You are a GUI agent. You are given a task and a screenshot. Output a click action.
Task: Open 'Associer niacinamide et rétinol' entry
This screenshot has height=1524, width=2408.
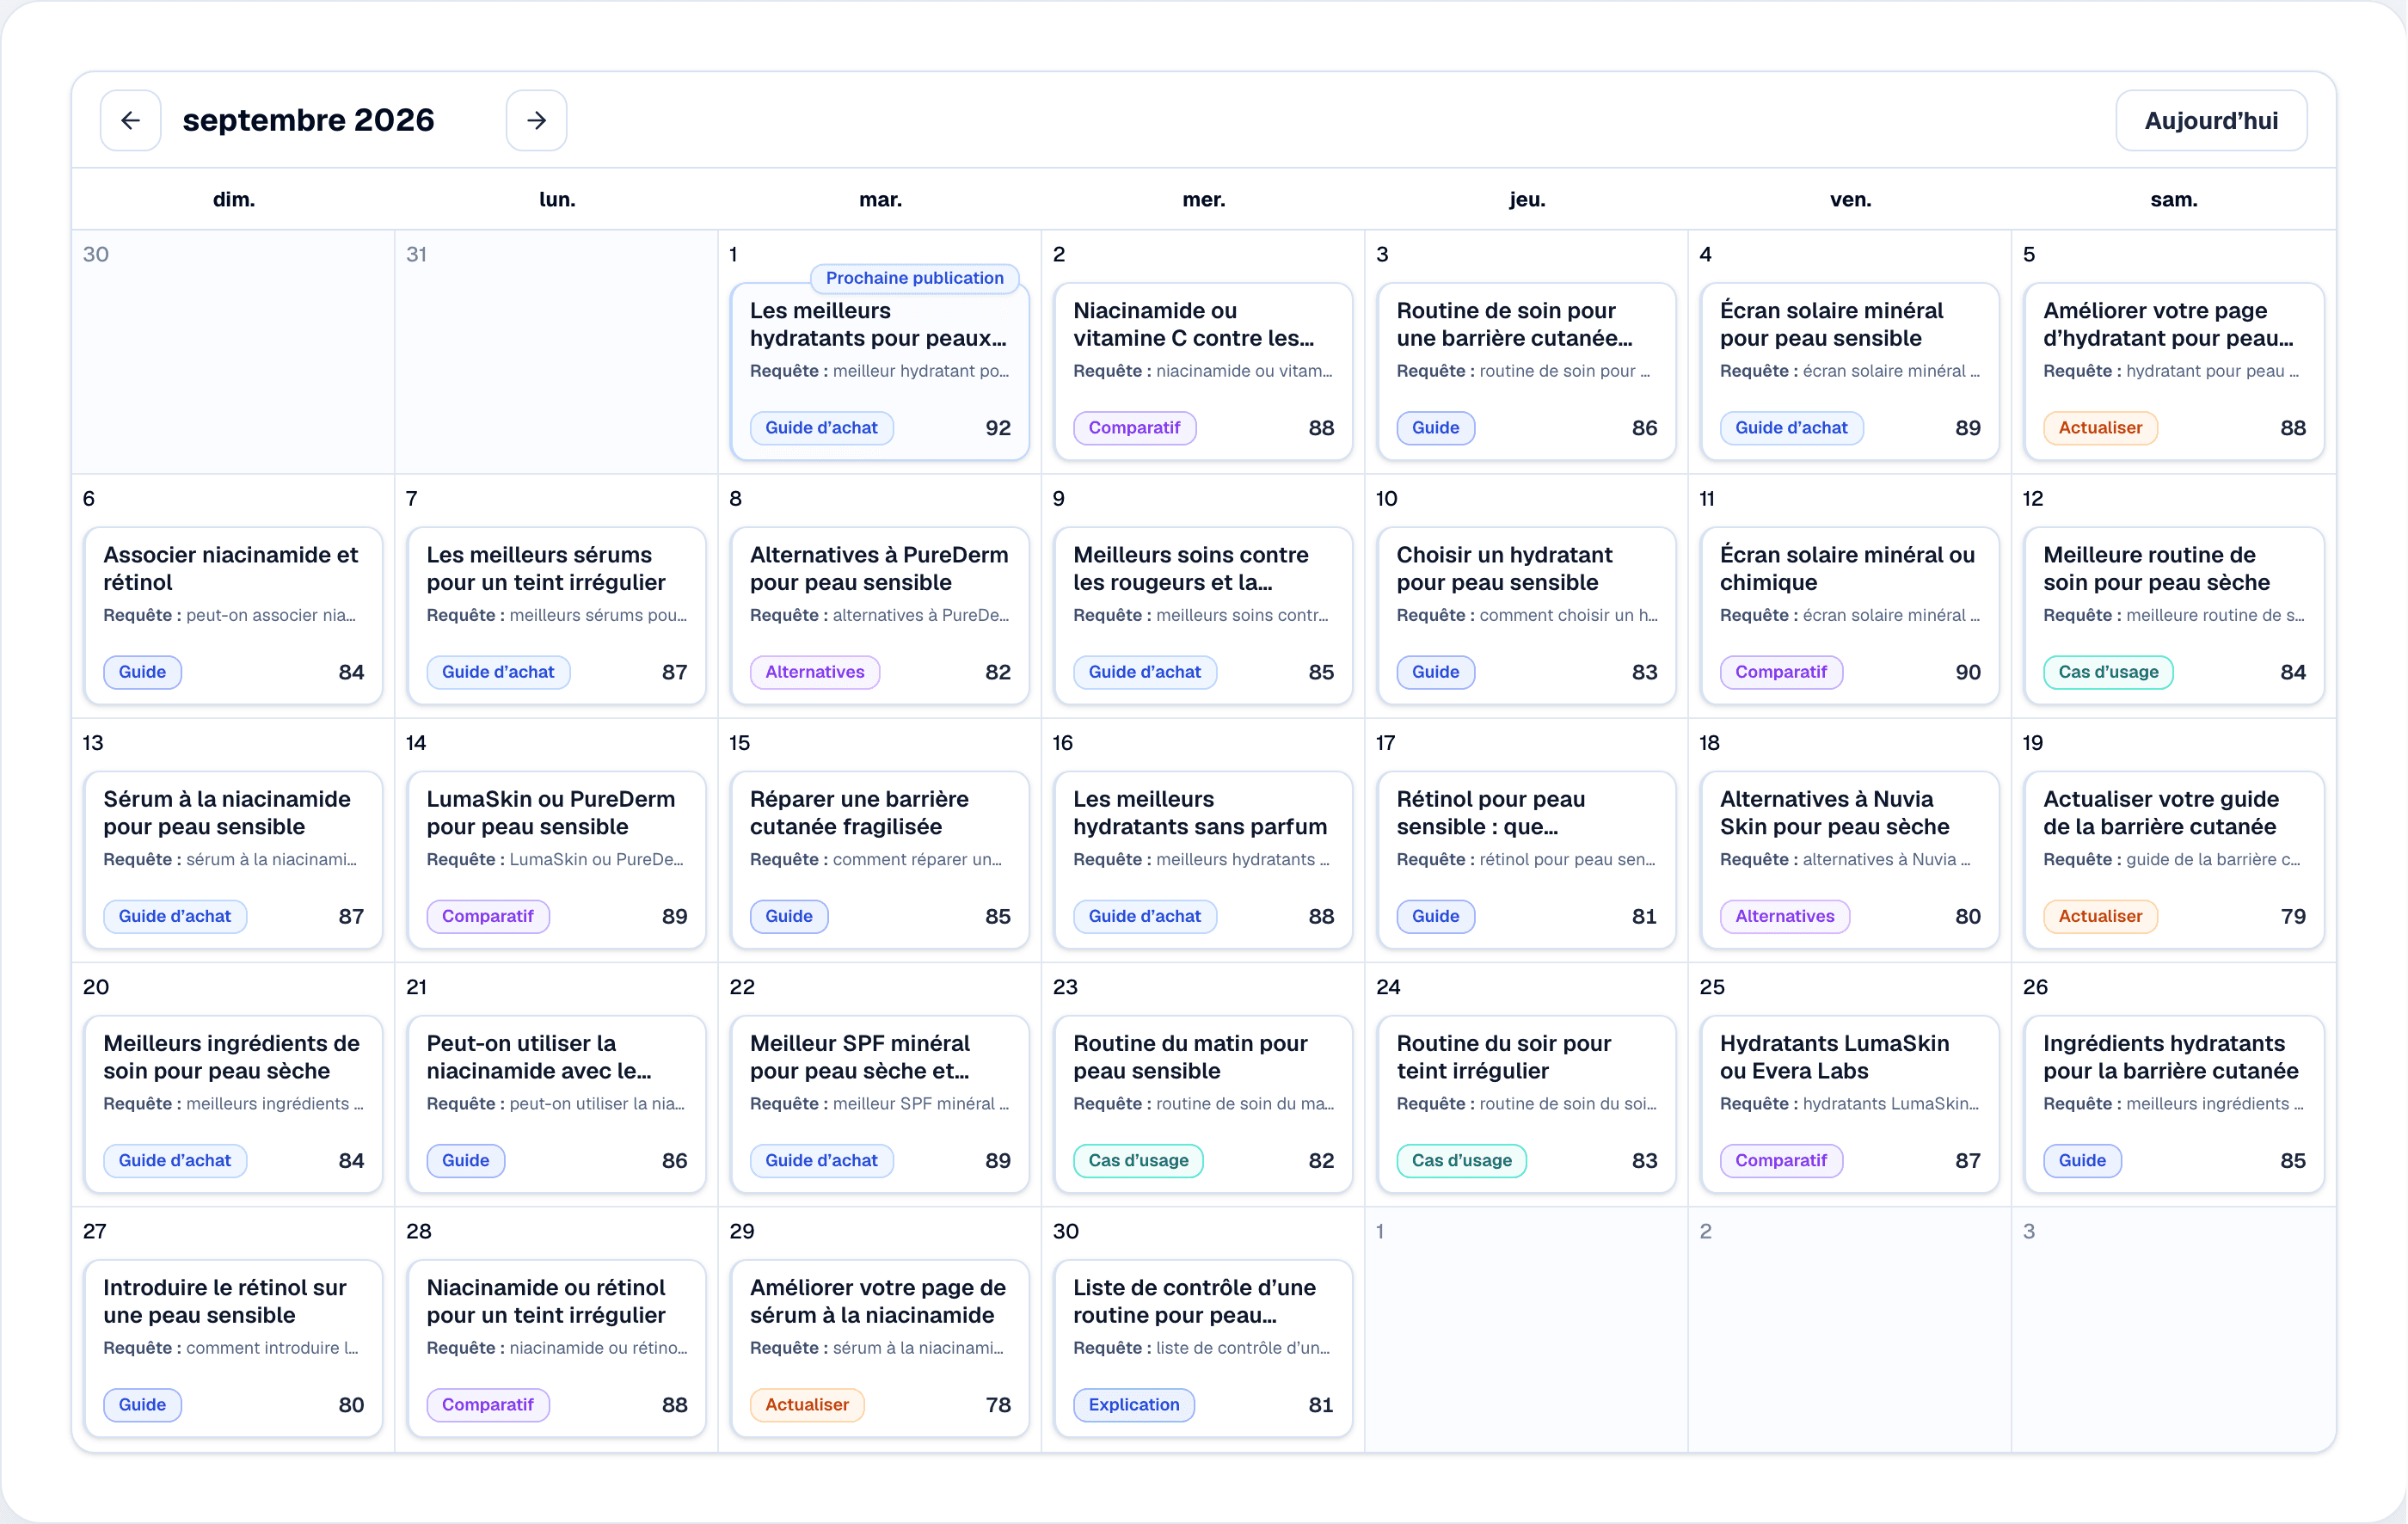coord(233,615)
